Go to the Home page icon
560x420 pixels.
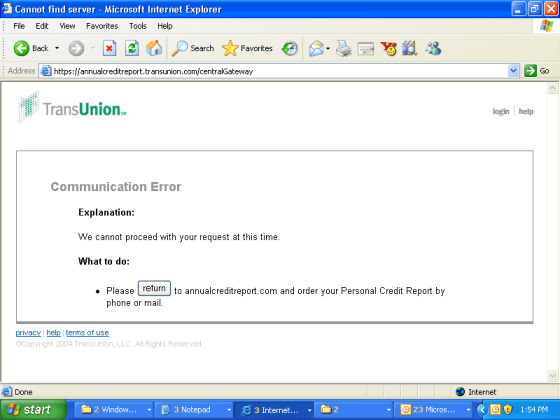(154, 48)
